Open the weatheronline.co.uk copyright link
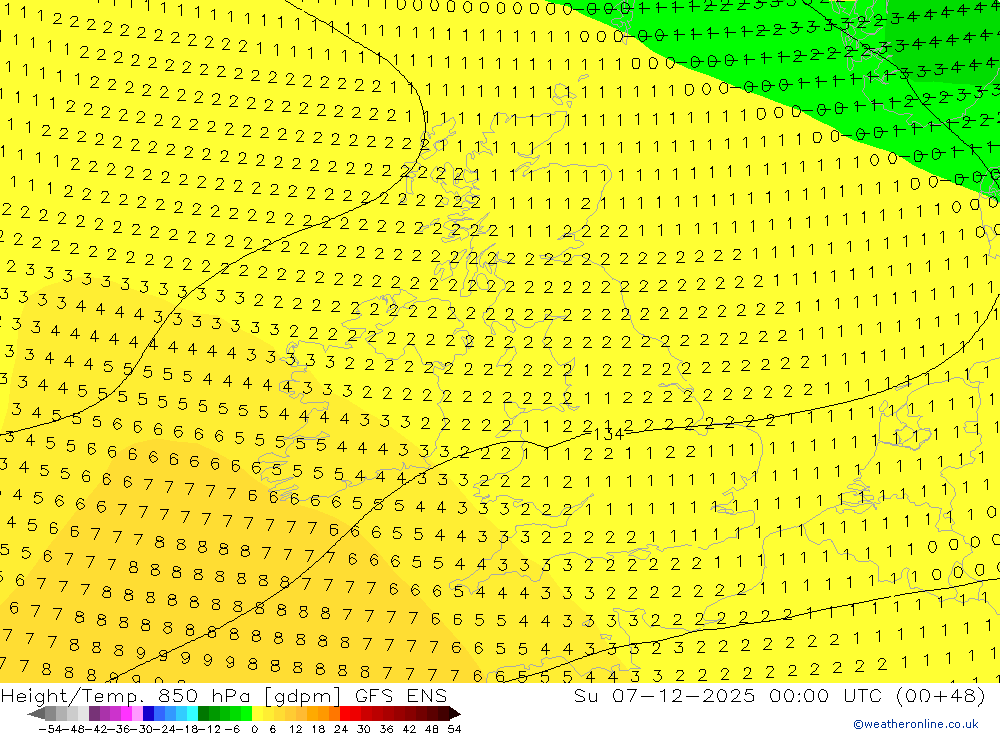The height and width of the screenshot is (733, 1000). point(916,724)
